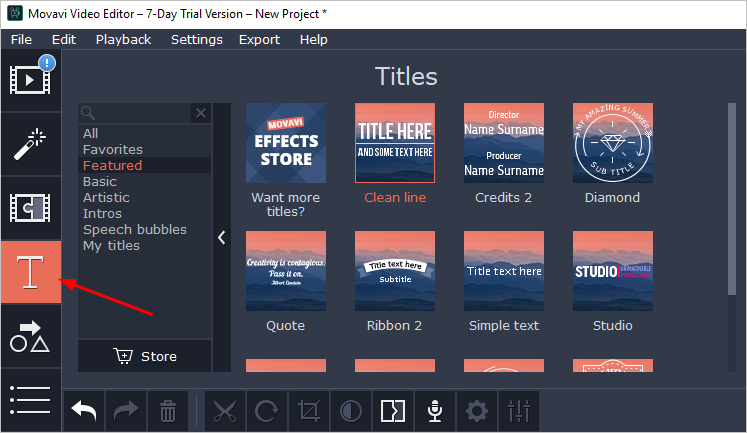Viewport: 747px width, 433px height.
Task: Open the Import media tab icon
Action: tap(30, 80)
